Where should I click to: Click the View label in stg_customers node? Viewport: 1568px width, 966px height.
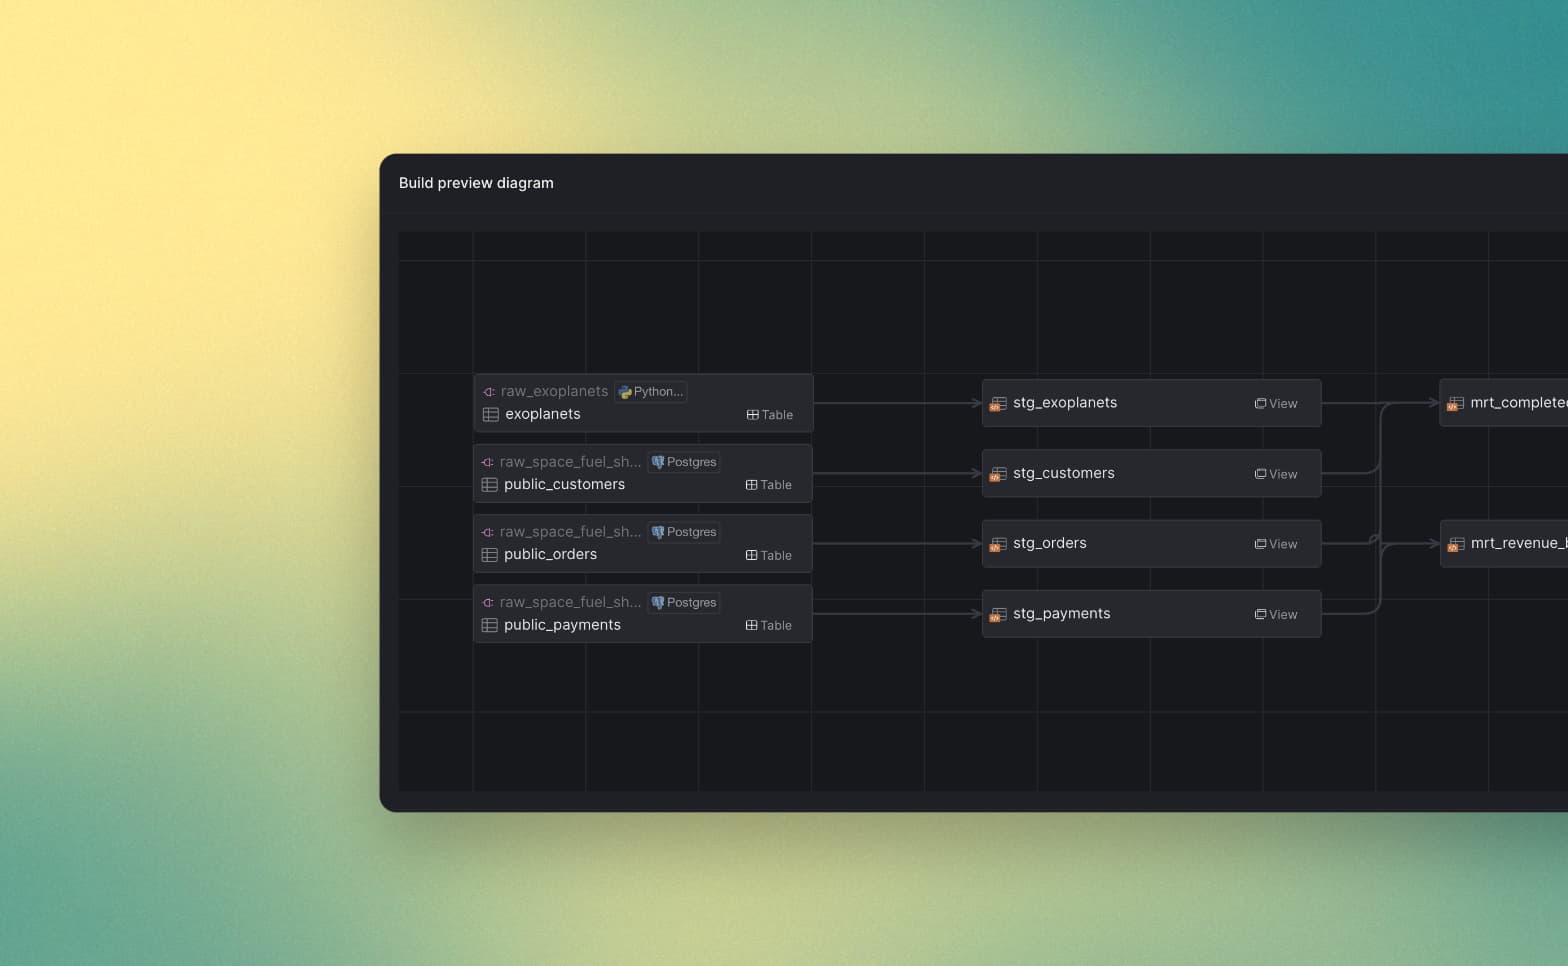tap(1283, 474)
